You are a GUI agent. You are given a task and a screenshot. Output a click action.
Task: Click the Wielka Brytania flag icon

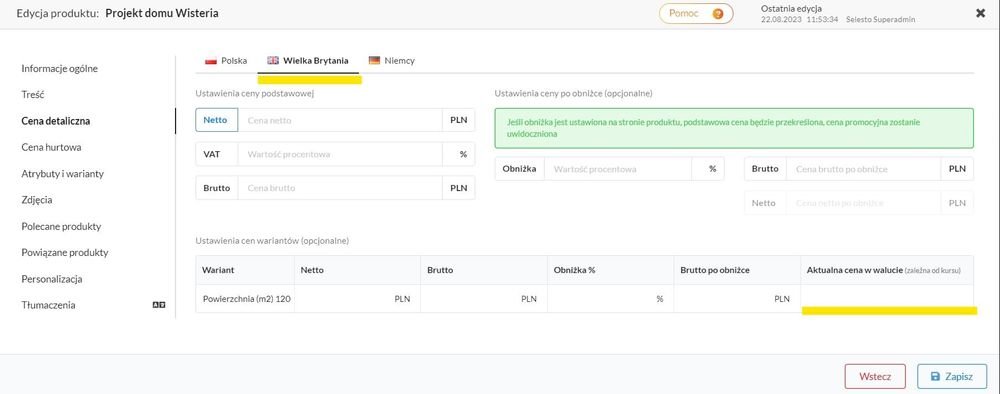click(x=273, y=61)
